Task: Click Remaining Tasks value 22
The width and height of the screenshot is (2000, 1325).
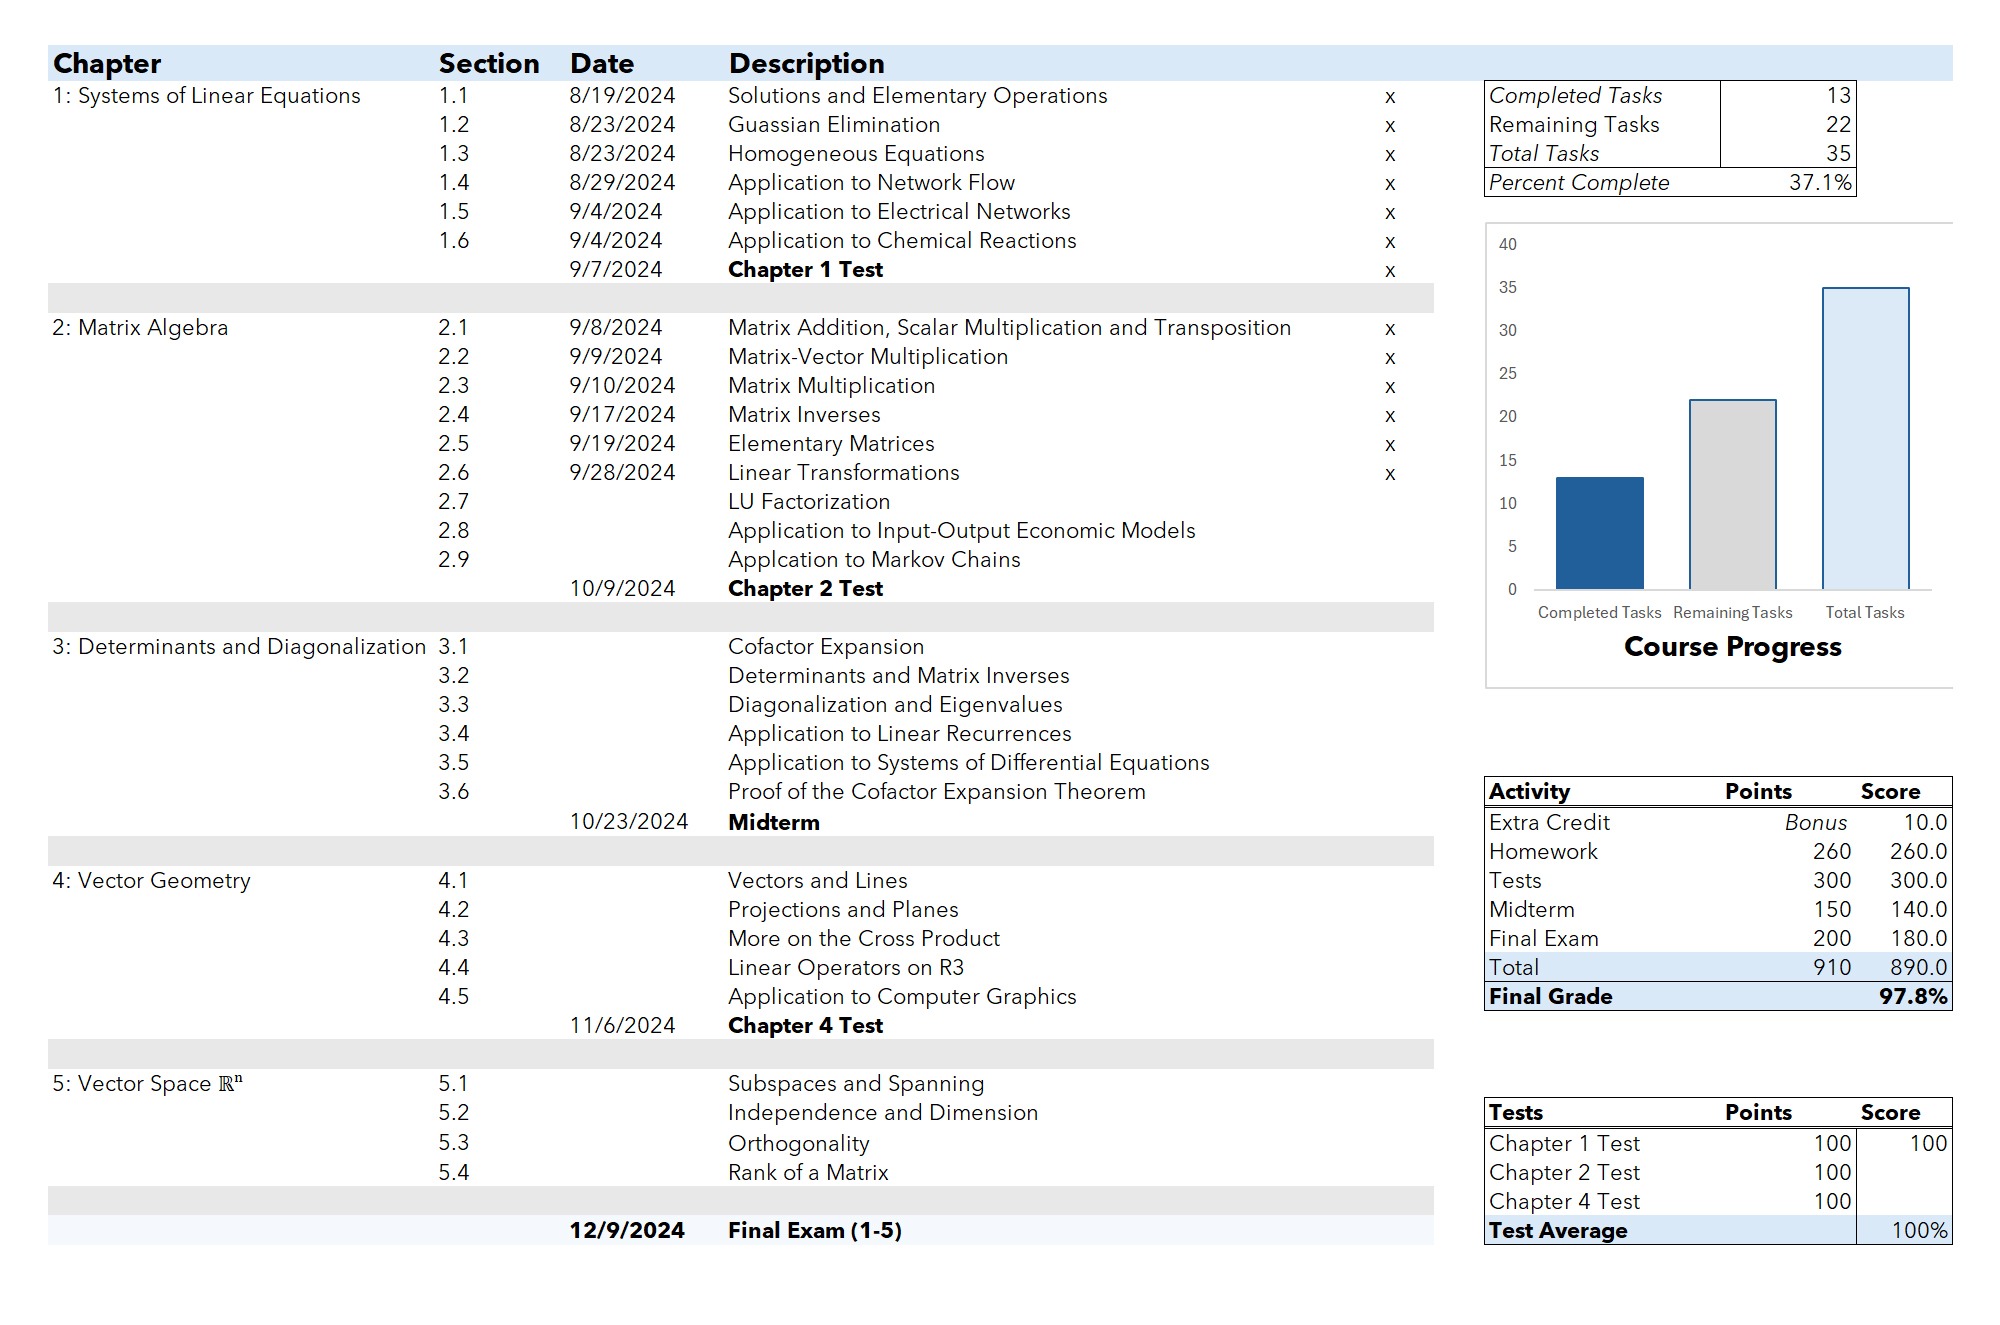Action: (1838, 125)
